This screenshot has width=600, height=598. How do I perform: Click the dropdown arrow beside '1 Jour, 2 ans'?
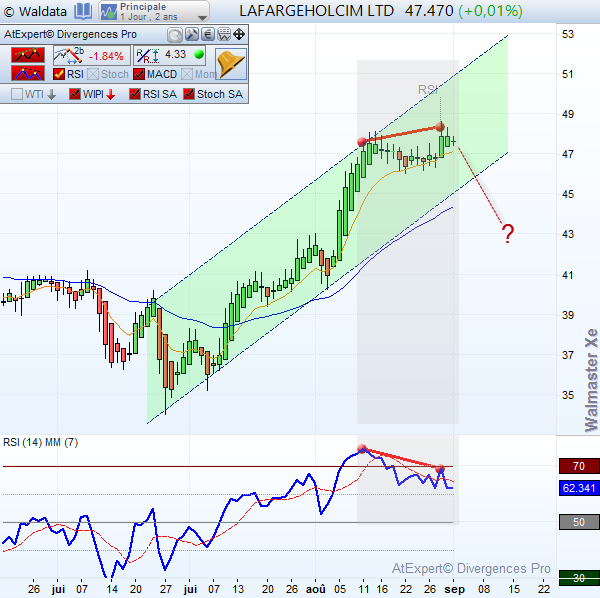[x=202, y=18]
